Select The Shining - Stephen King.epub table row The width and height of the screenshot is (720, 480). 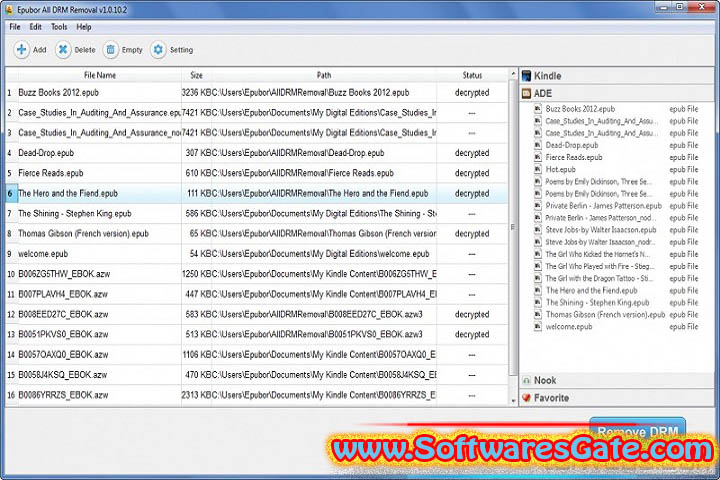[257, 214]
